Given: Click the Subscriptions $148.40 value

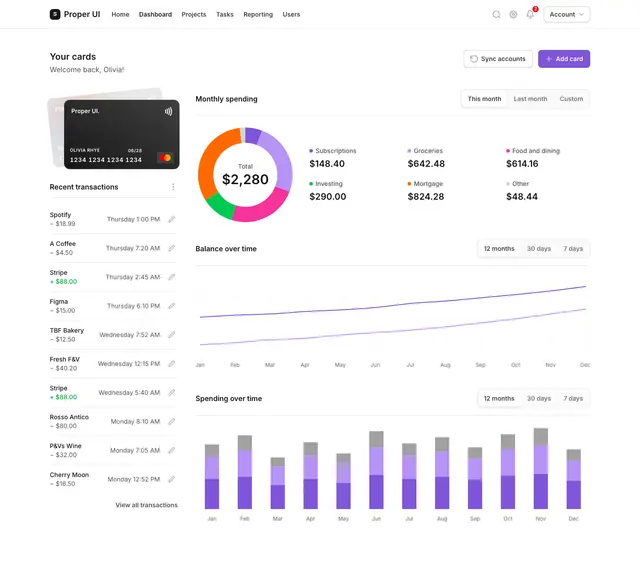Looking at the screenshot, I should (x=327, y=164).
